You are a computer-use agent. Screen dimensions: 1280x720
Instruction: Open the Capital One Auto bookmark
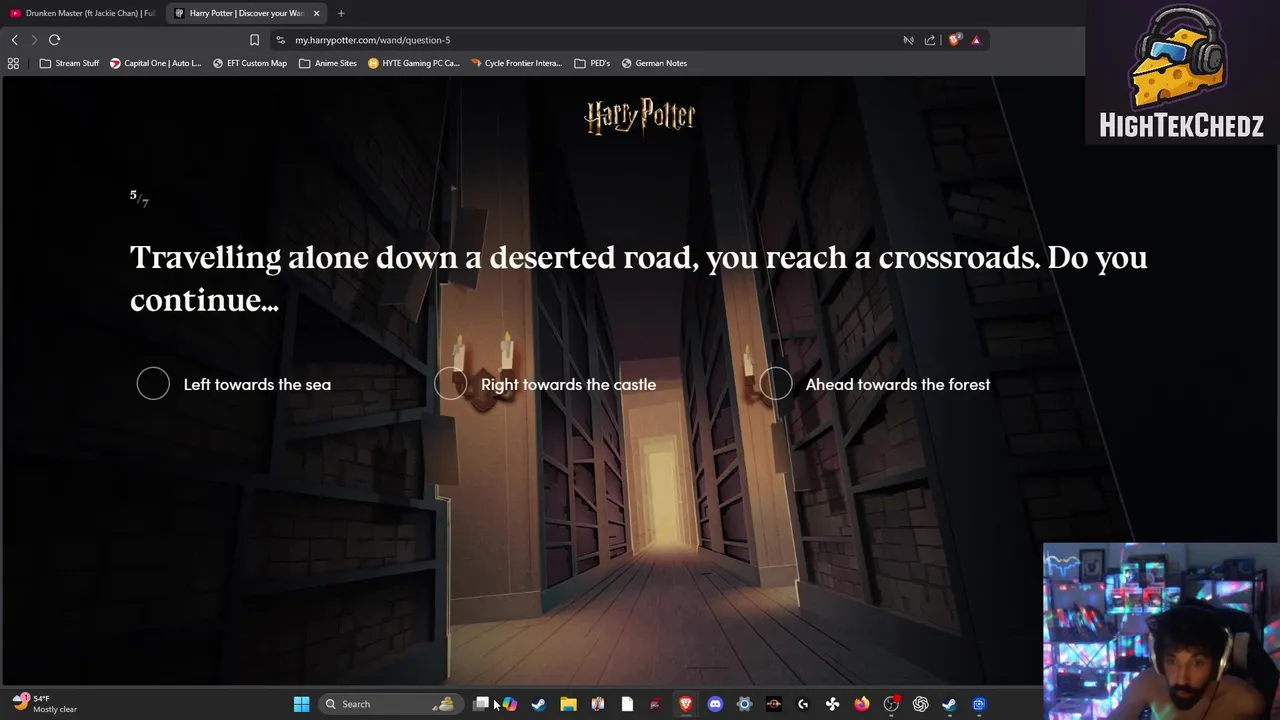(155, 63)
